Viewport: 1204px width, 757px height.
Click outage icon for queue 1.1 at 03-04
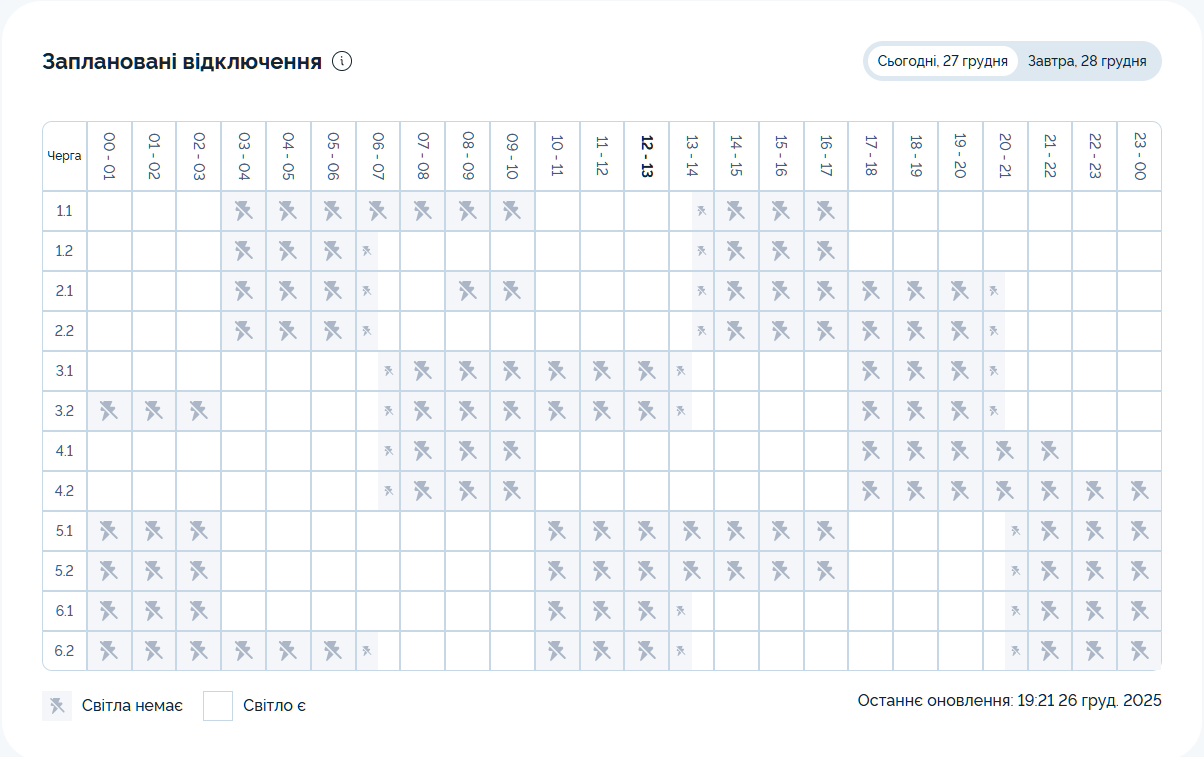(x=243, y=211)
